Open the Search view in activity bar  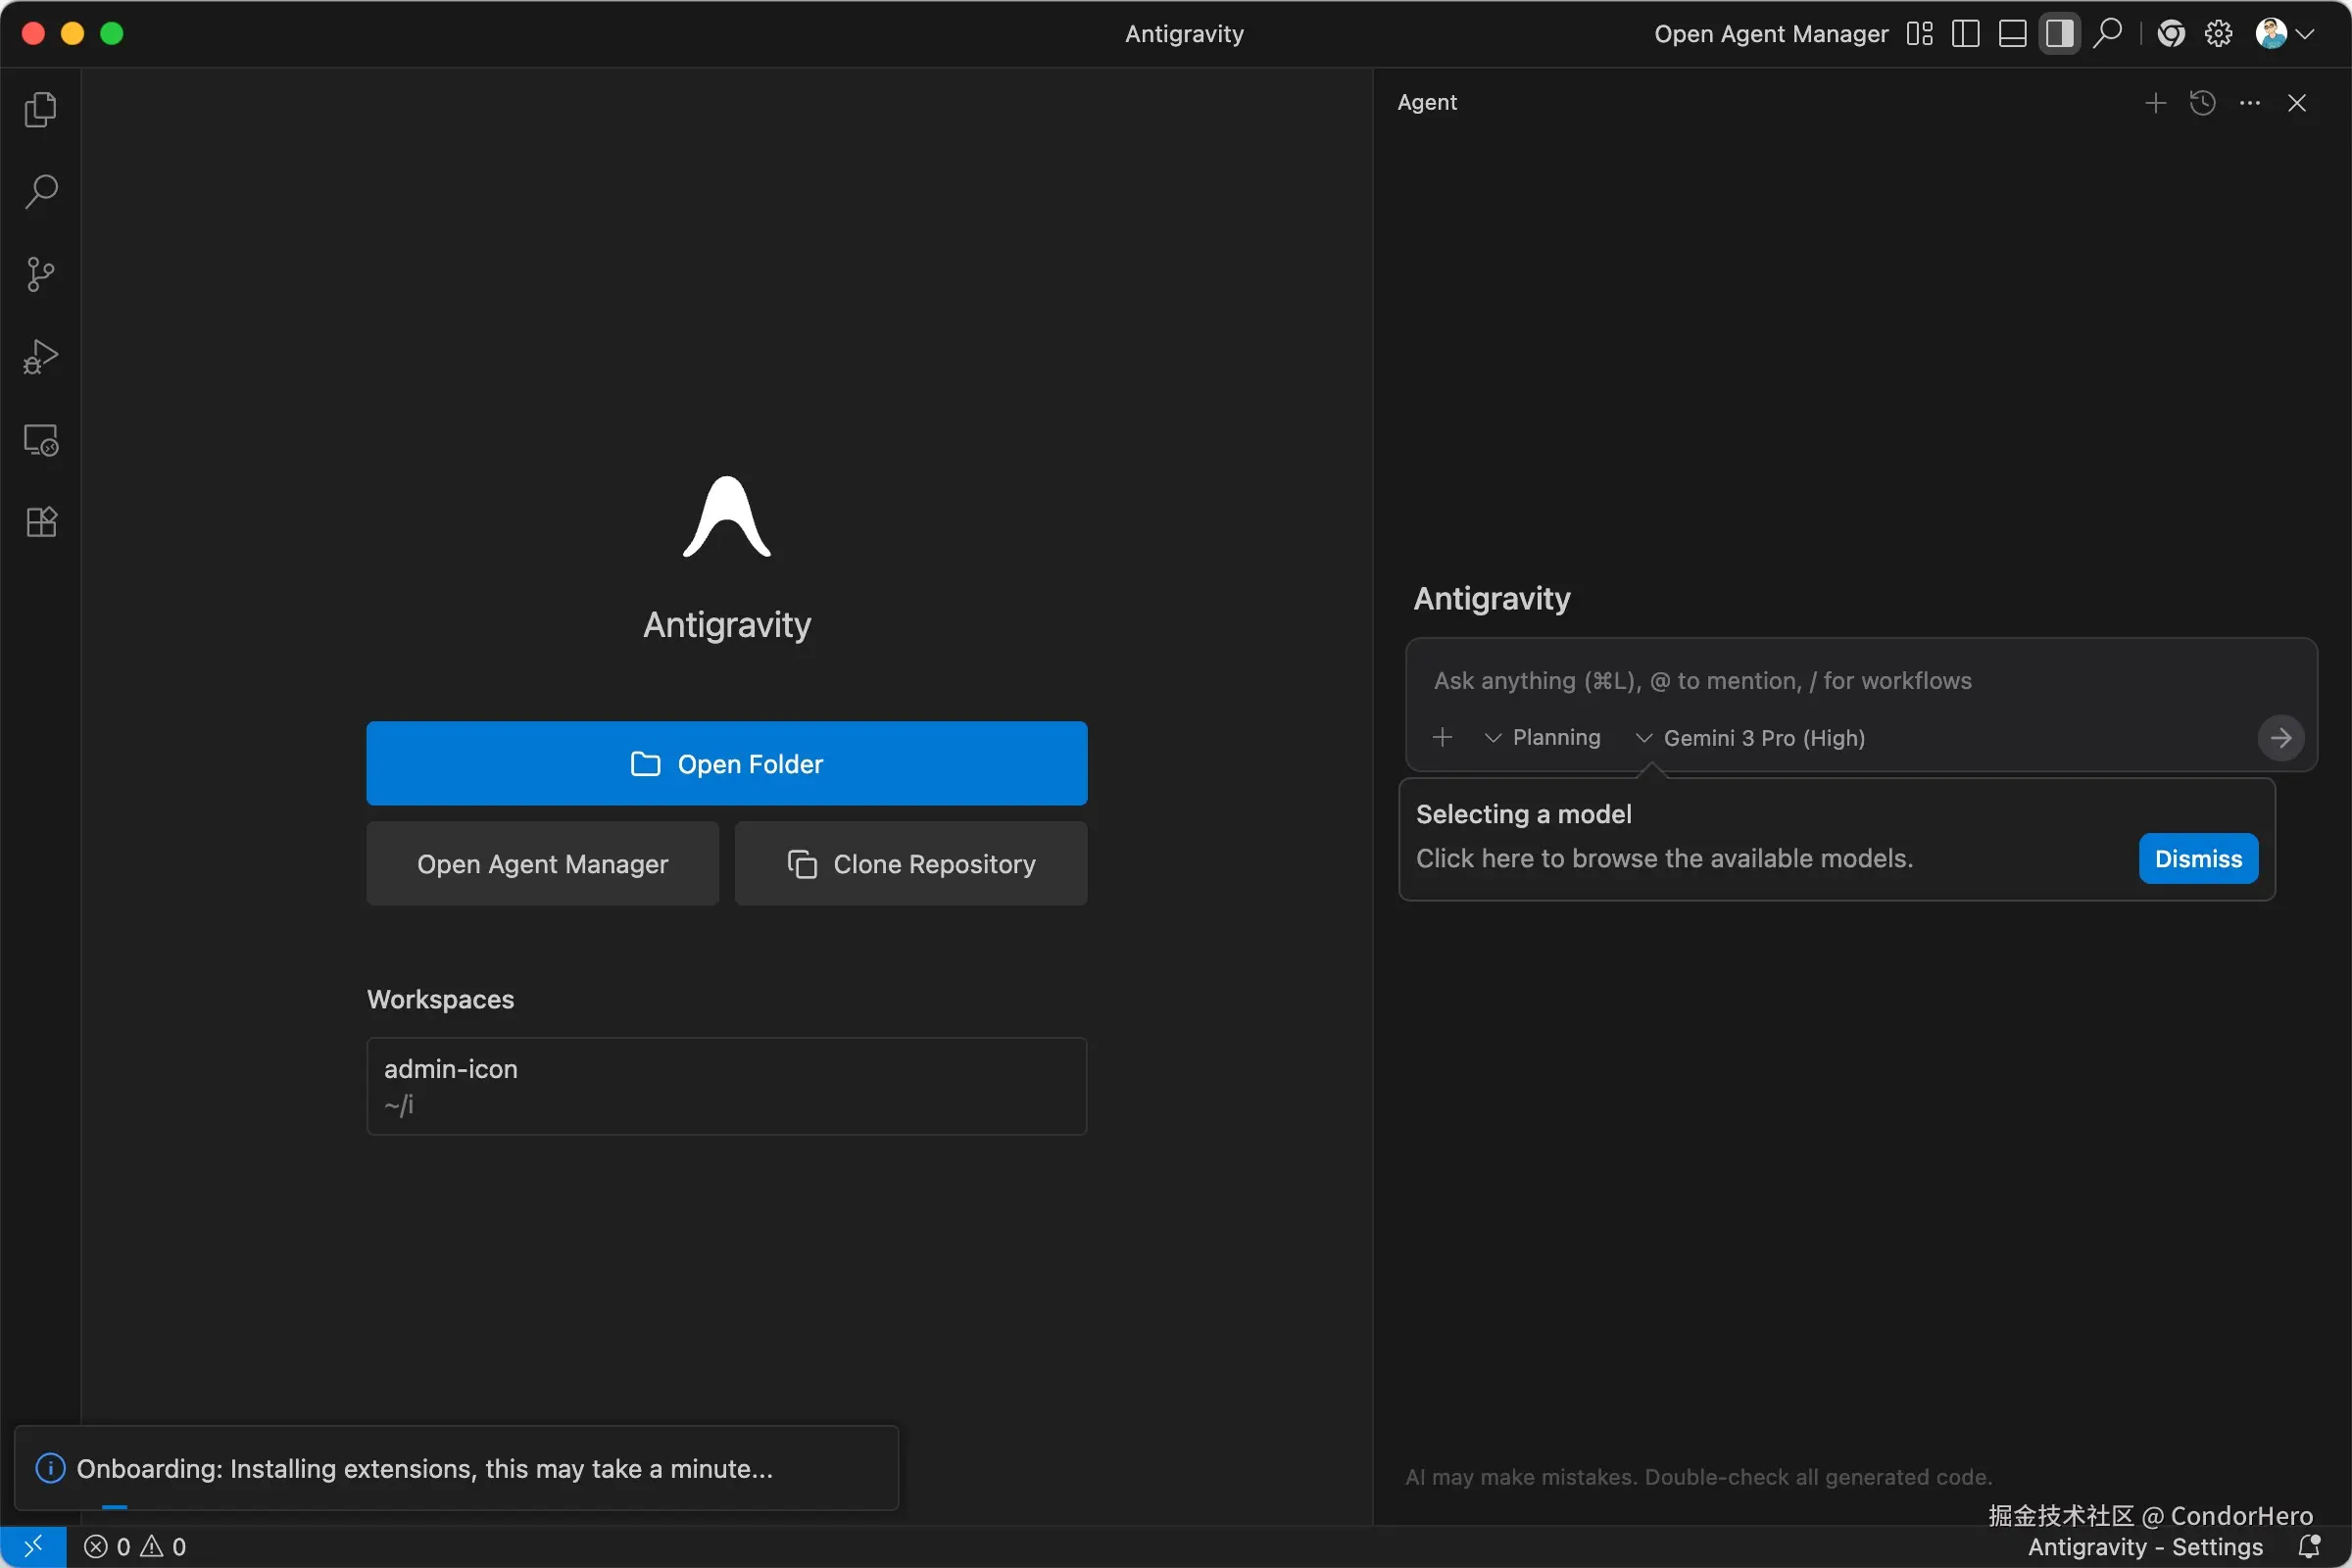tap(40, 191)
